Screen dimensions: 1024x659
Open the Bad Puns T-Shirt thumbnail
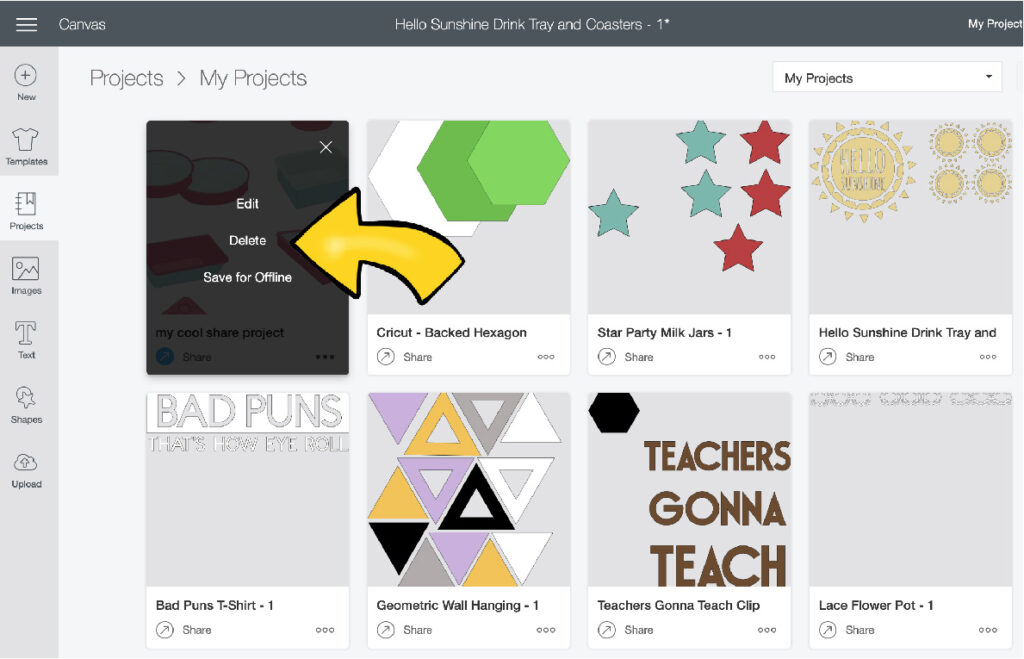248,489
